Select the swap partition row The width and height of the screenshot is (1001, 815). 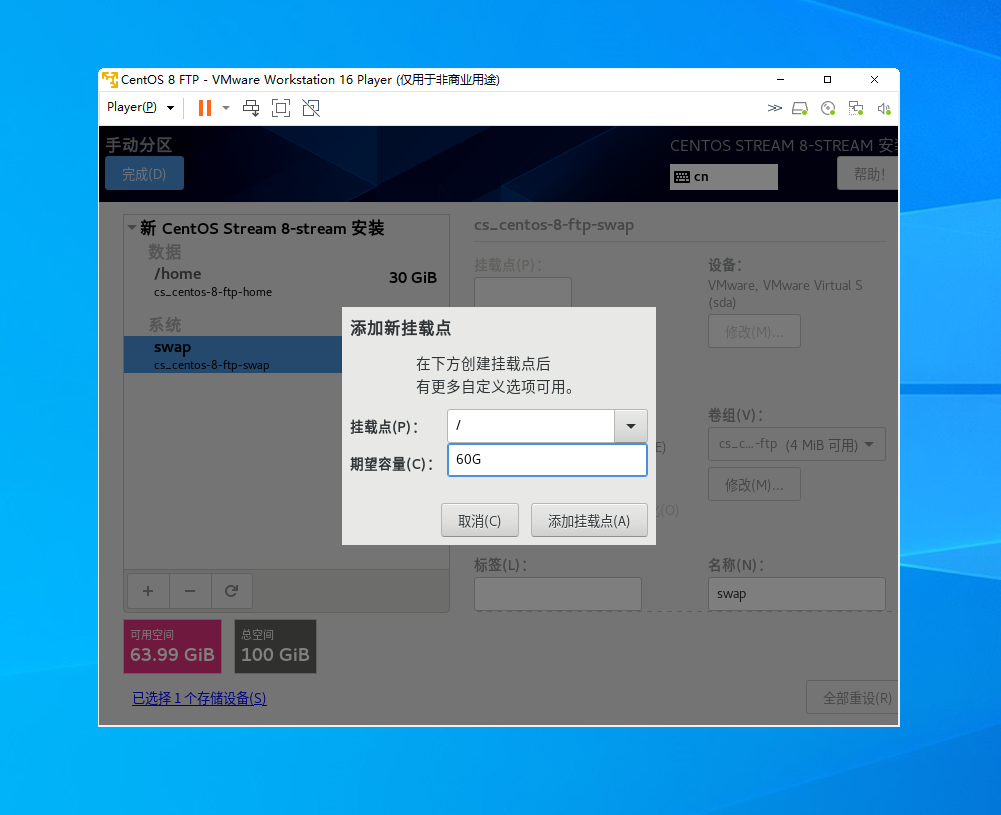(233, 355)
